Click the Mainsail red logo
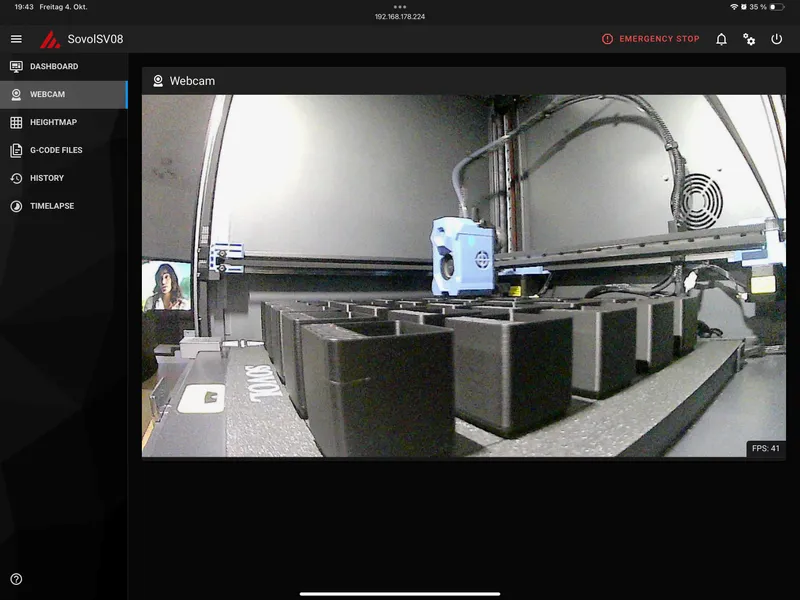 pyautogui.click(x=50, y=39)
